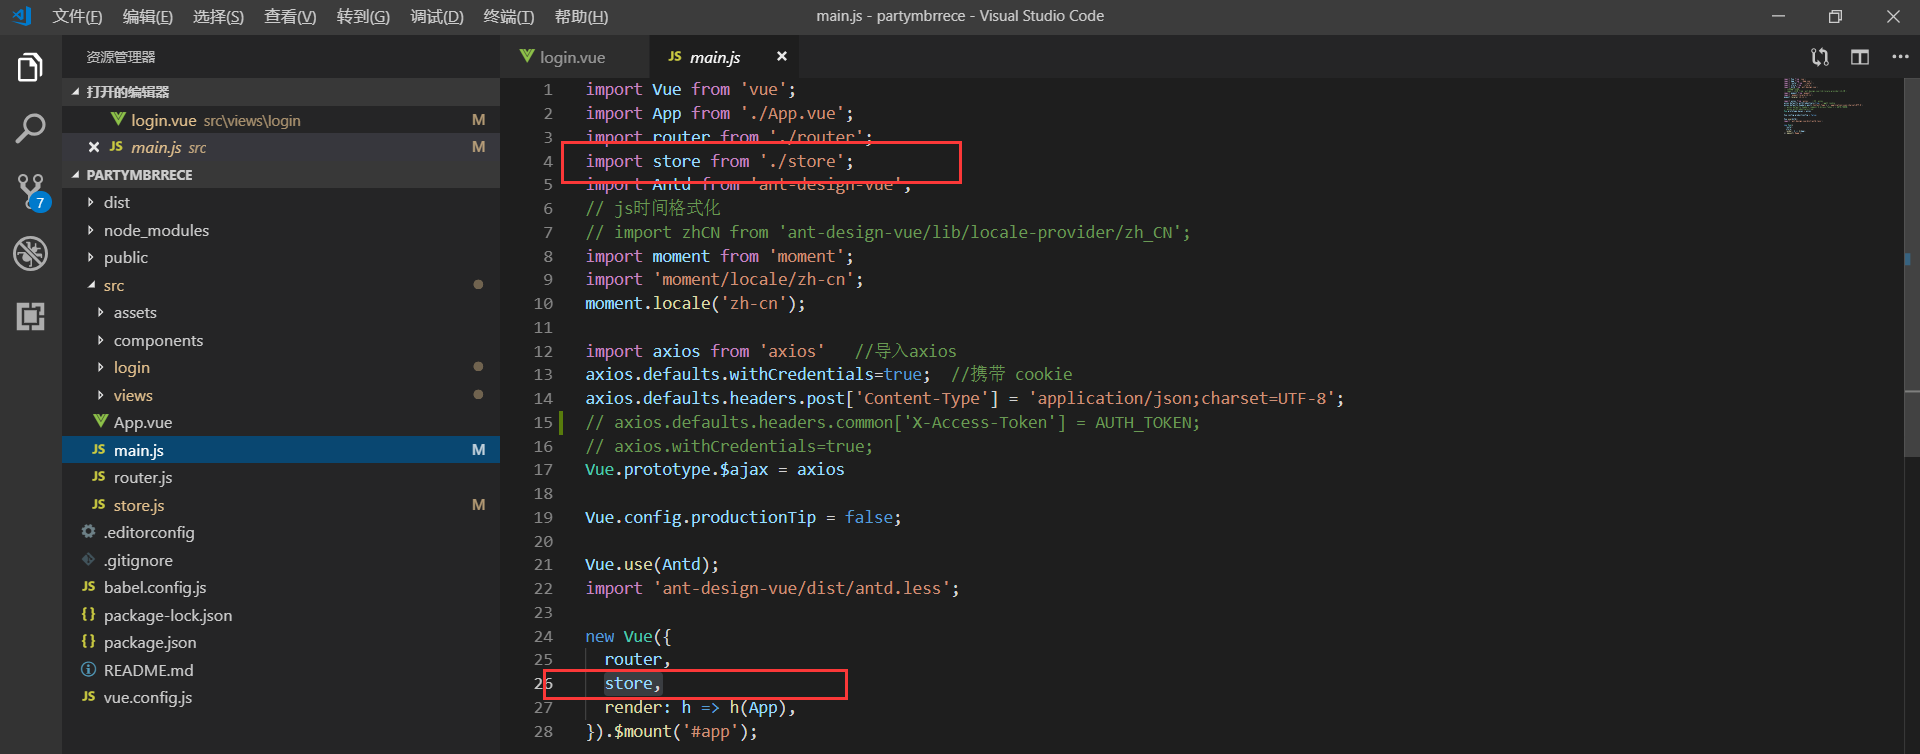The height and width of the screenshot is (754, 1920).
Task: Click the code minimap preview
Action: (x=1822, y=106)
